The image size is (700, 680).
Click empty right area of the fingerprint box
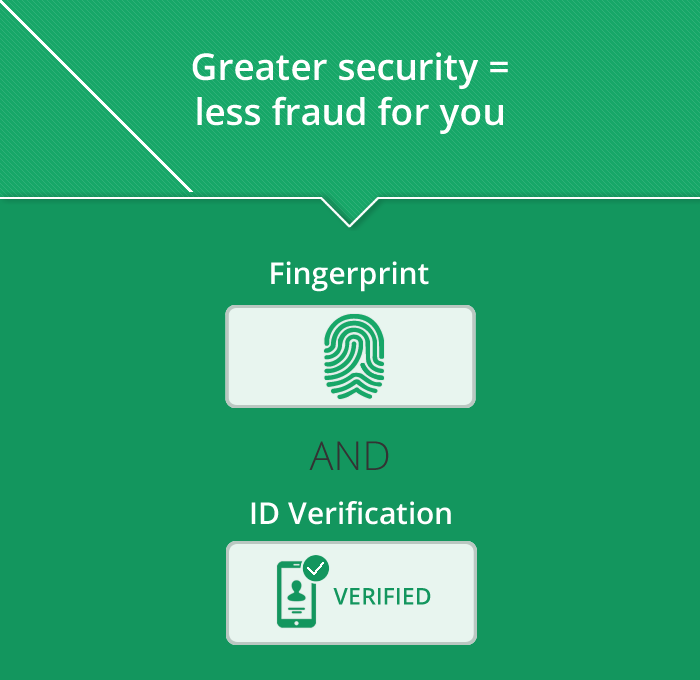pyautogui.click(x=429, y=356)
